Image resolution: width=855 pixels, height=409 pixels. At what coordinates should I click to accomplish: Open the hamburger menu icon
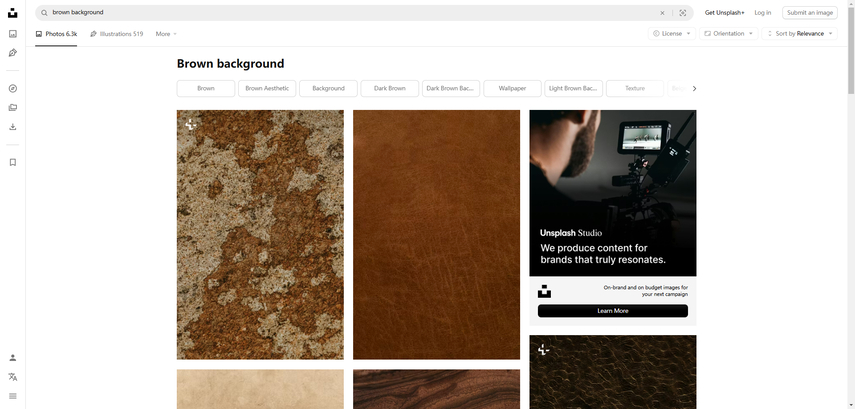(13, 396)
